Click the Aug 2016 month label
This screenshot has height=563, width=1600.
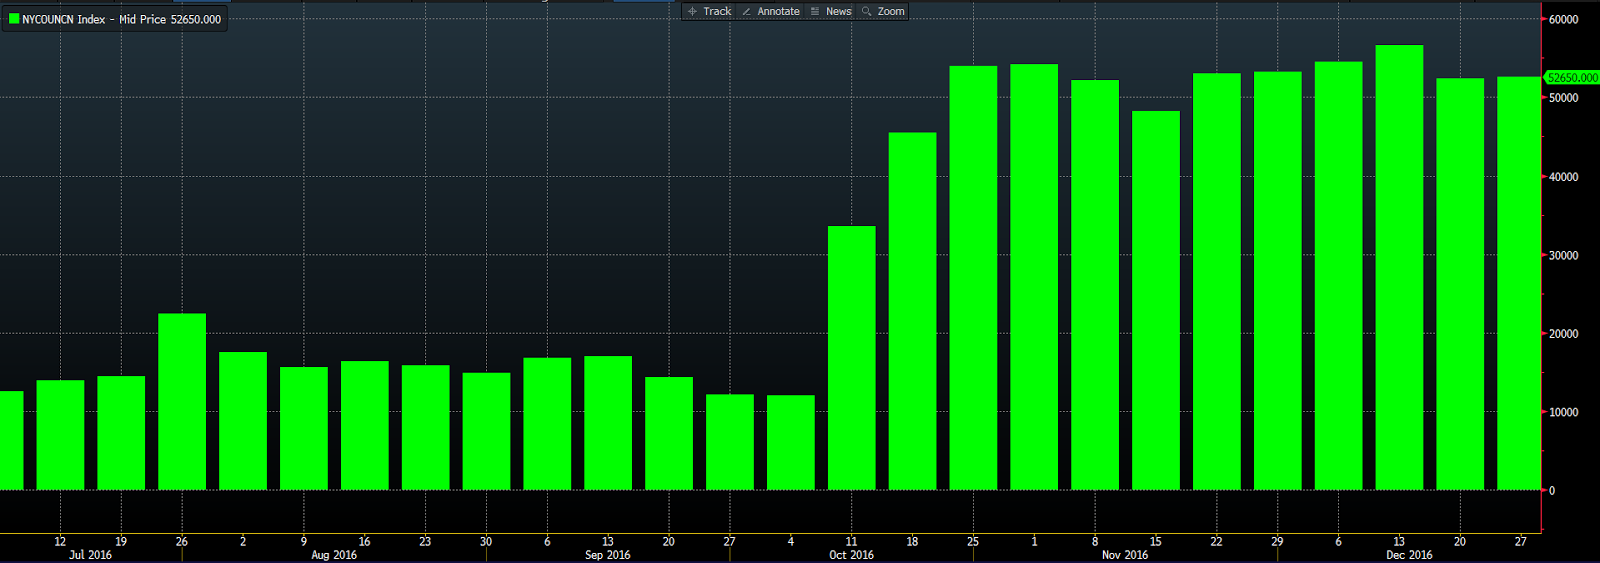[x=334, y=555]
